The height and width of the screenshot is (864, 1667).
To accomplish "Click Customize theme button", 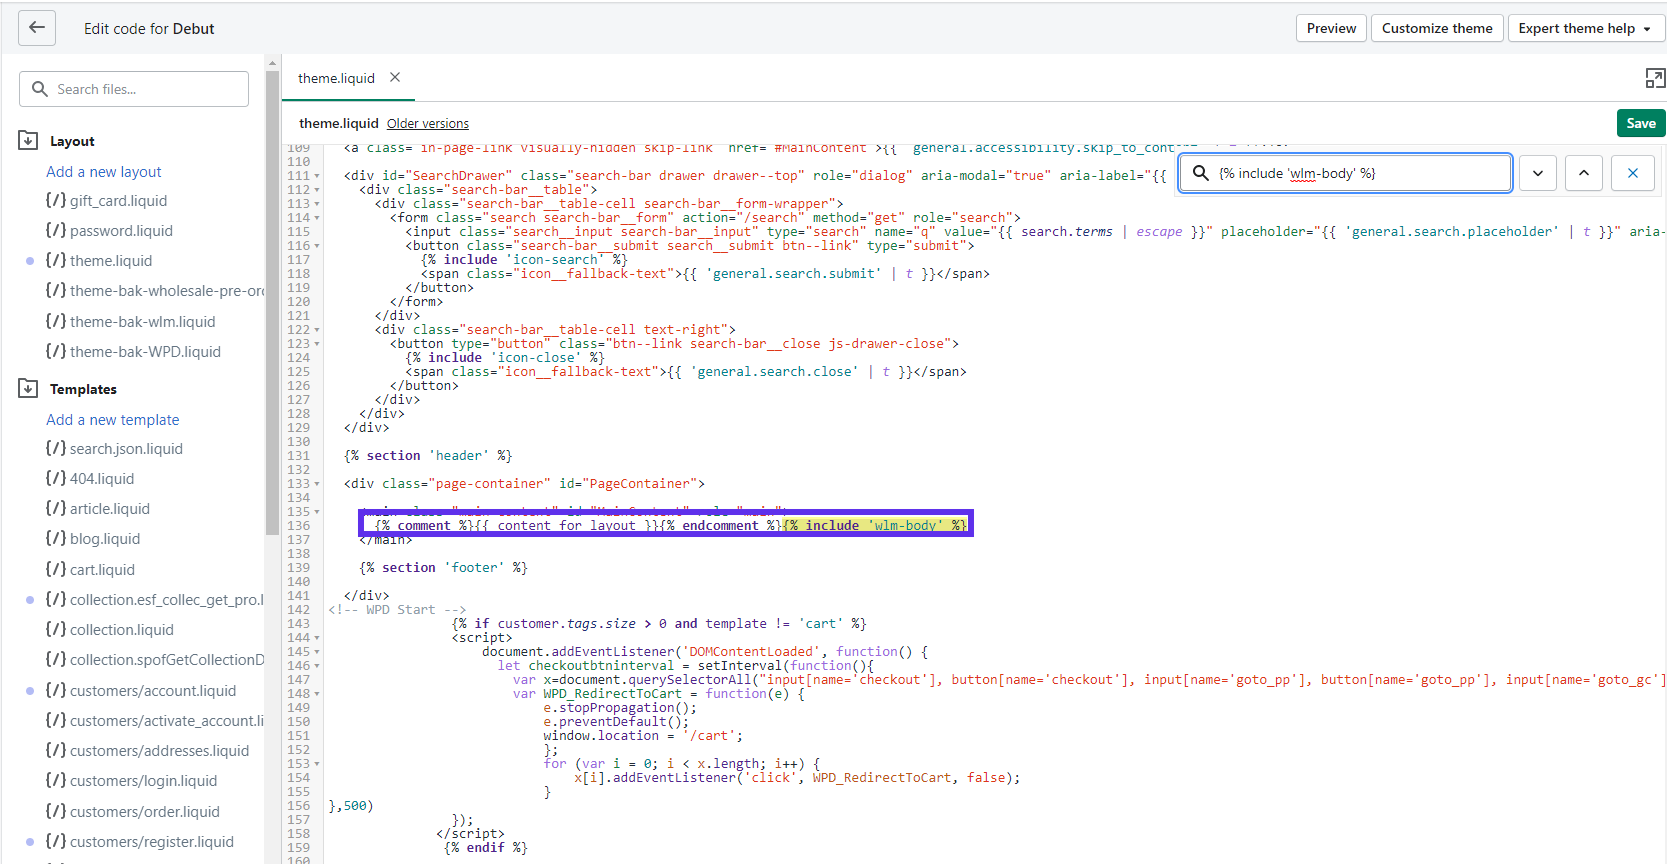I will coord(1437,28).
